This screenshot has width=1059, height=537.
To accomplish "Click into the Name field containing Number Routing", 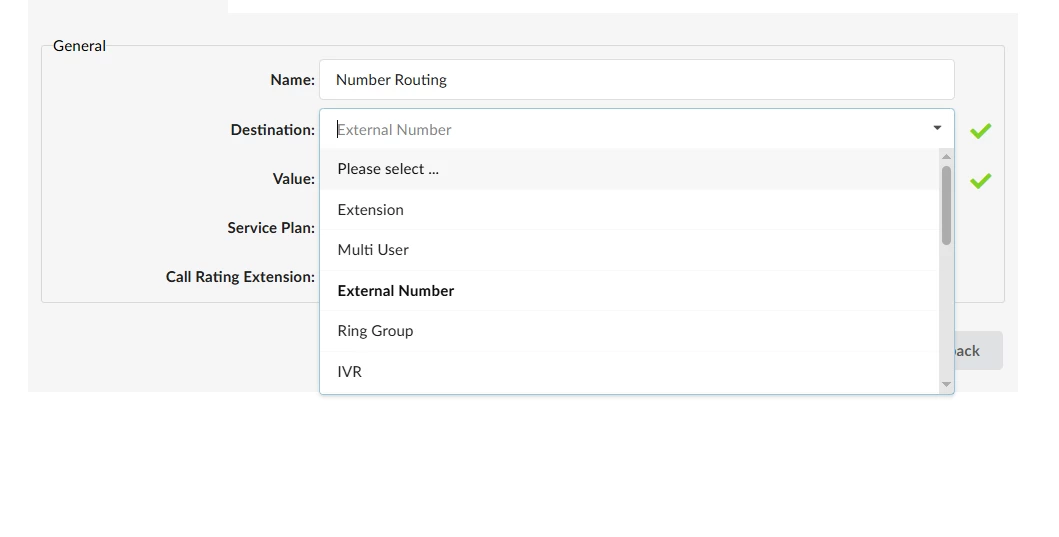I will pyautogui.click(x=636, y=80).
